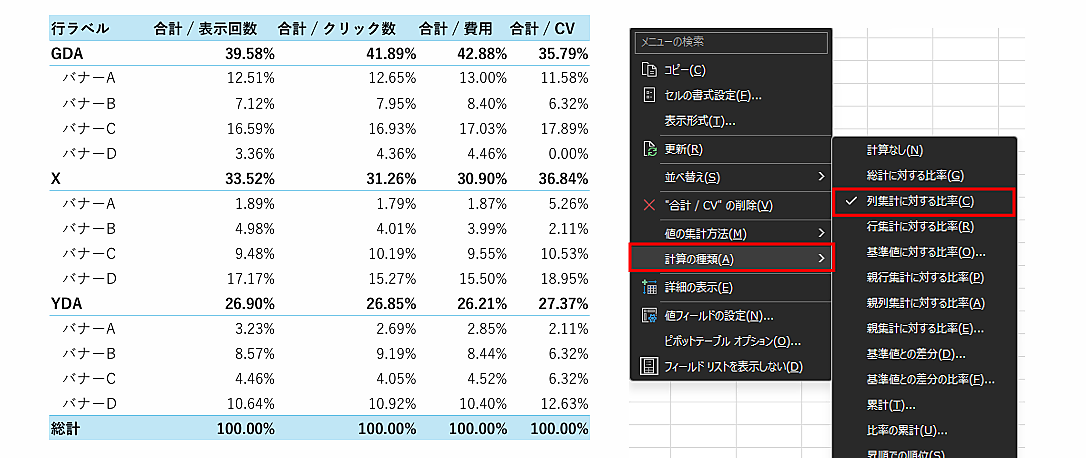
Task: Open ピボットテーブル オプション menu entry
Action: tap(732, 341)
